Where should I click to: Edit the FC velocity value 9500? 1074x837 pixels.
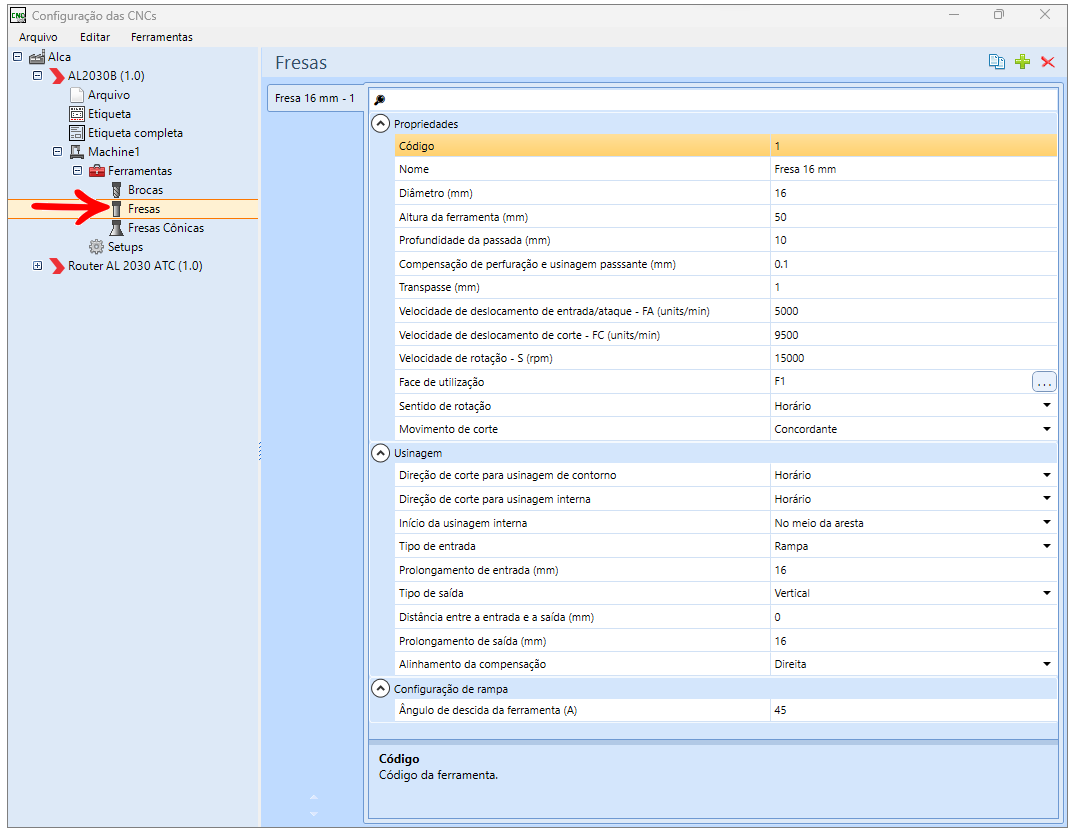[x=913, y=335]
